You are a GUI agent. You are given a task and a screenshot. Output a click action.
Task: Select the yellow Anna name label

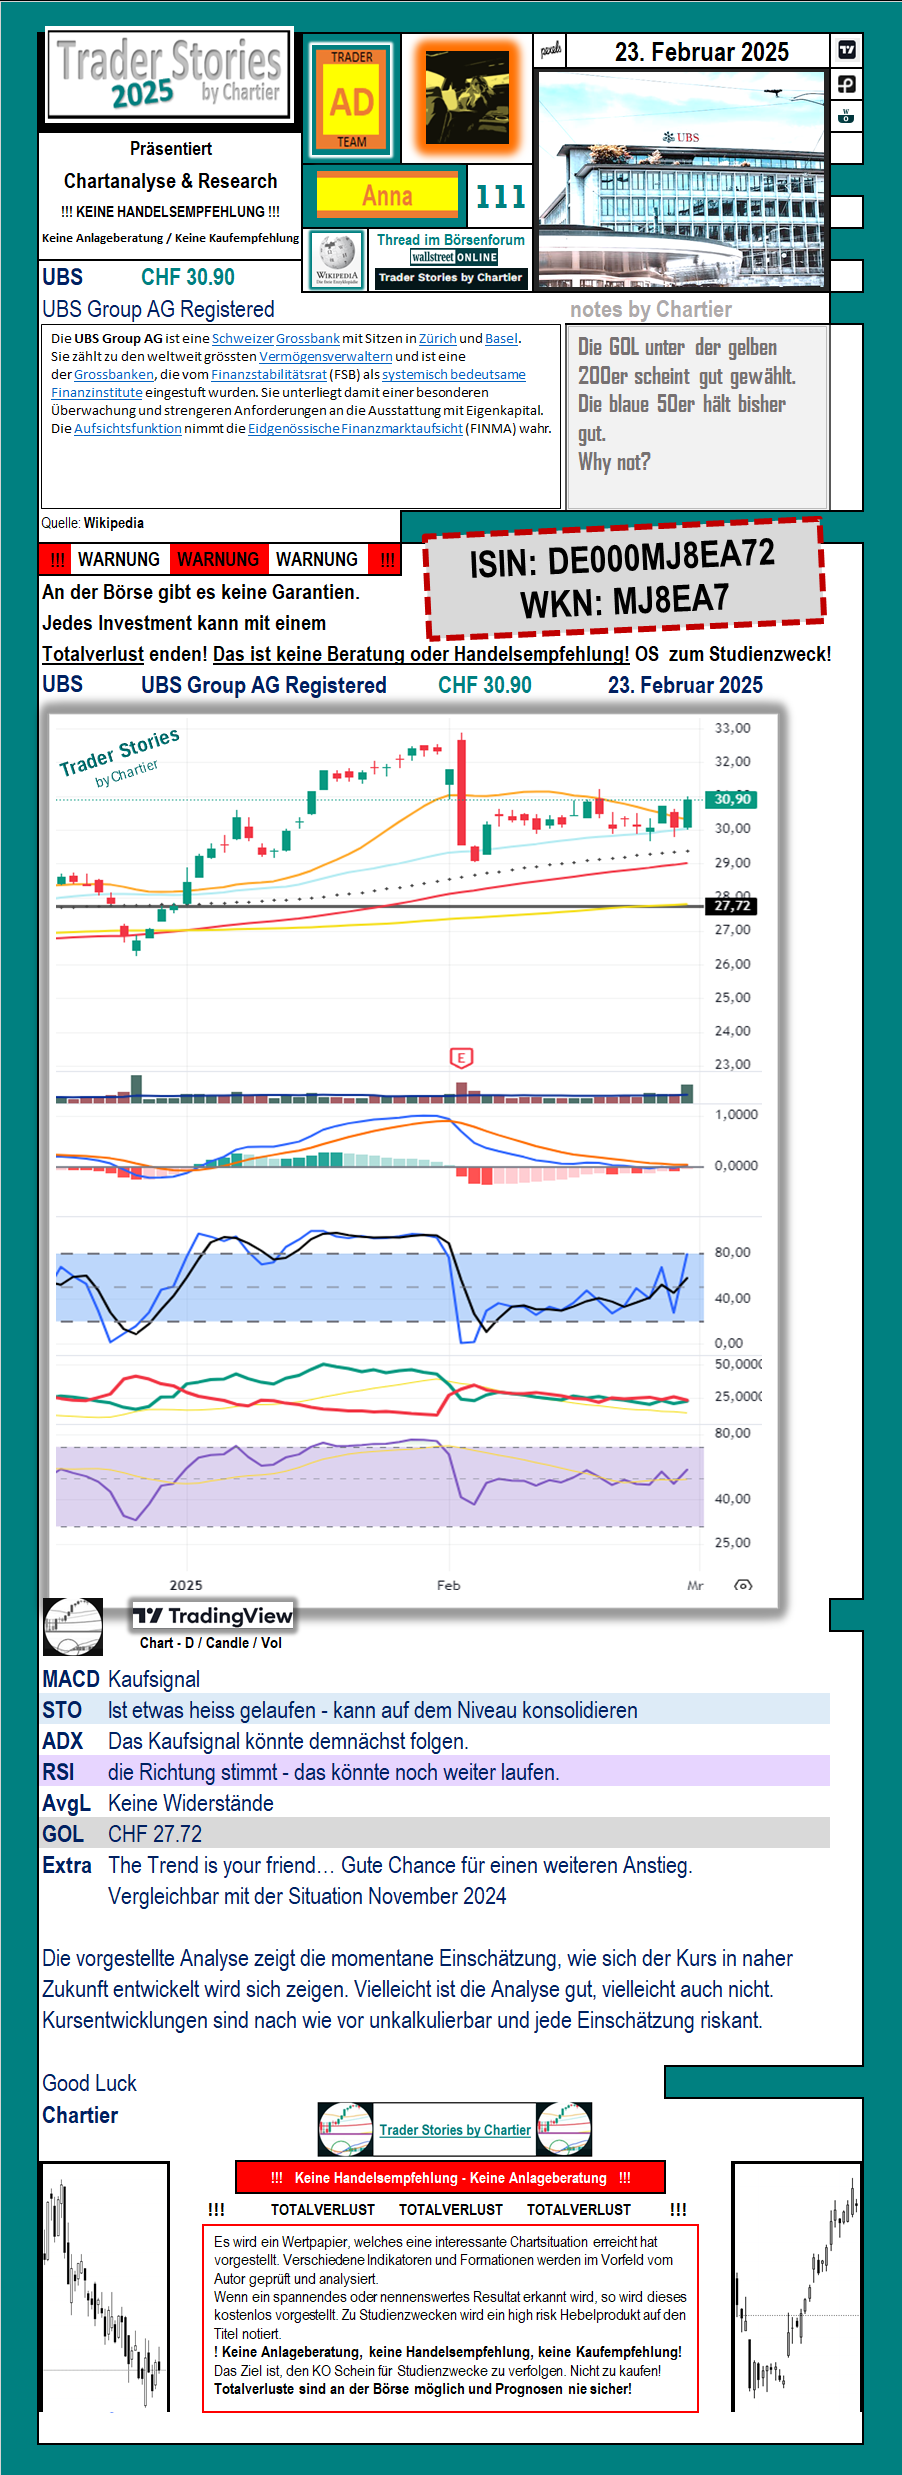click(388, 196)
